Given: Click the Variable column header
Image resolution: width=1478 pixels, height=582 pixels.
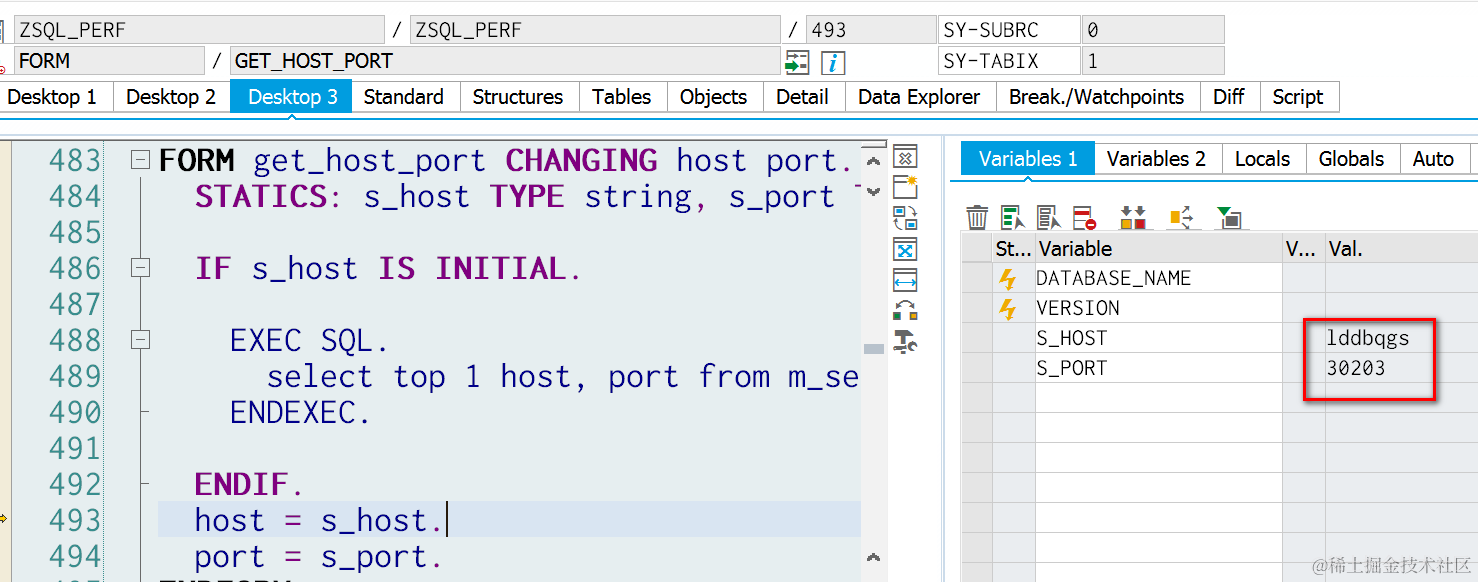Looking at the screenshot, I should tap(1158, 249).
